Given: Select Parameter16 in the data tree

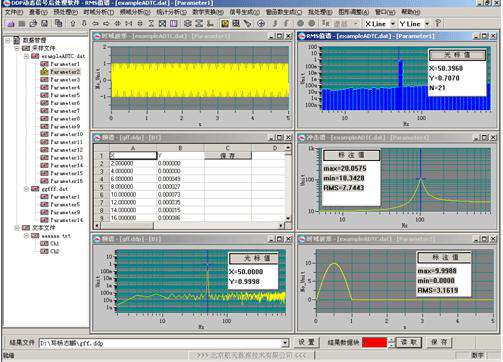Looking at the screenshot, I should [x=67, y=181].
